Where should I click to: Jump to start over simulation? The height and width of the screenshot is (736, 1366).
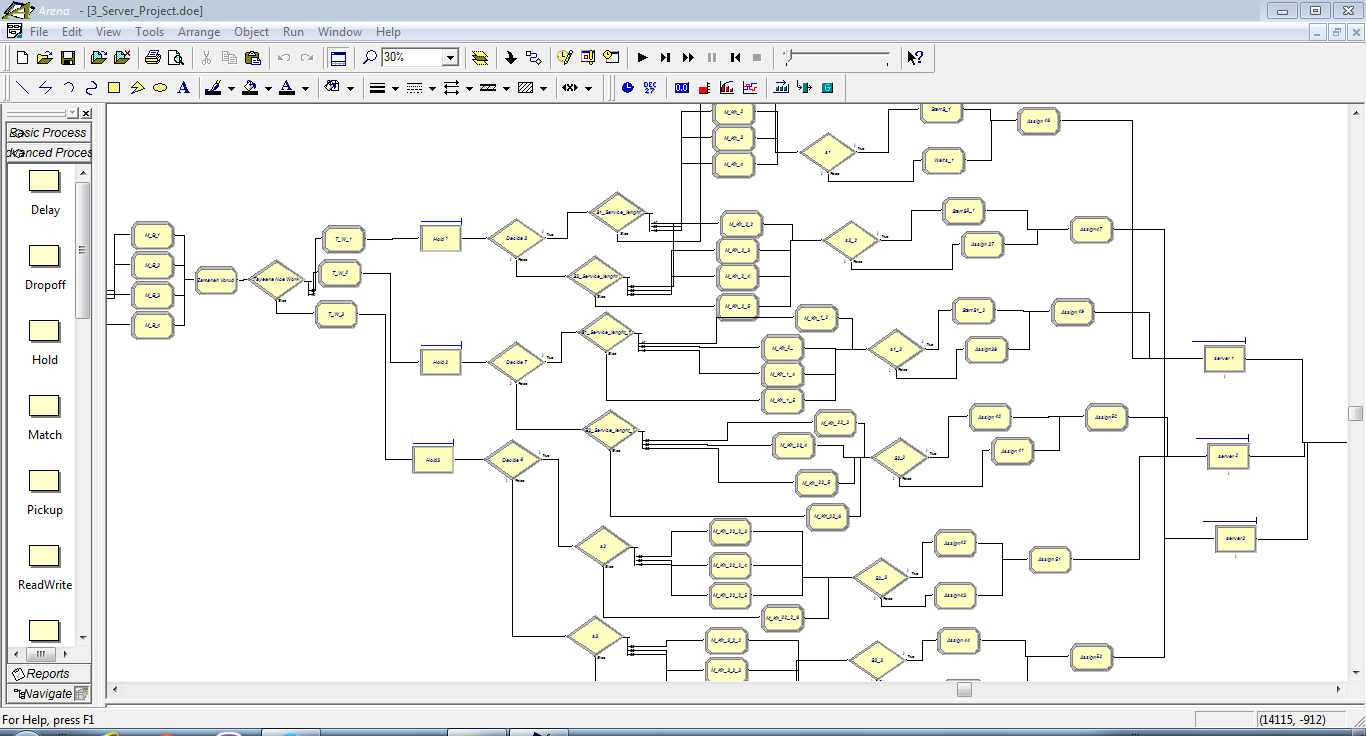point(735,58)
